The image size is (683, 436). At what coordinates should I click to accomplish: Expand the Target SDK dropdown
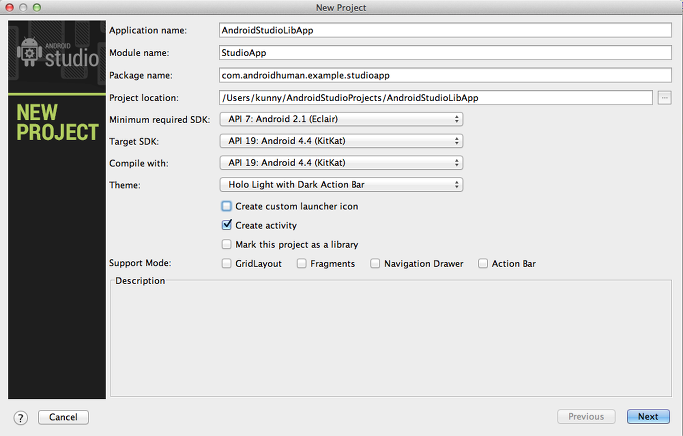(341, 141)
